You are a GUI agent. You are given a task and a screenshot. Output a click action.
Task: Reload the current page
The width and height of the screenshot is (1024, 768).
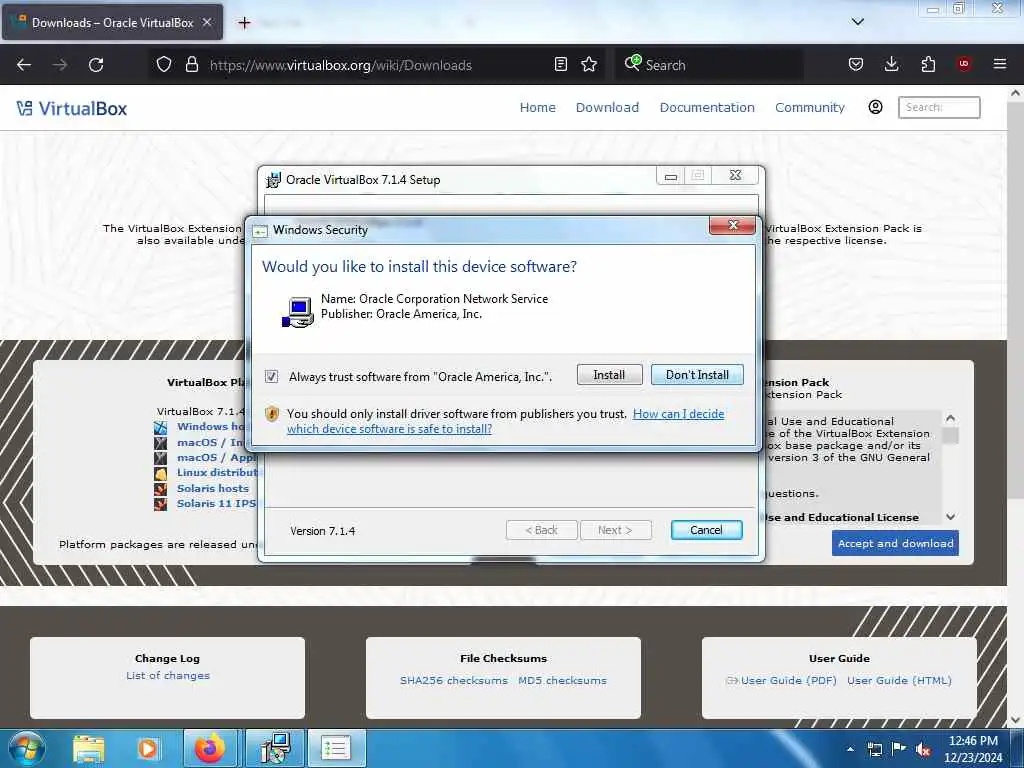click(x=96, y=65)
